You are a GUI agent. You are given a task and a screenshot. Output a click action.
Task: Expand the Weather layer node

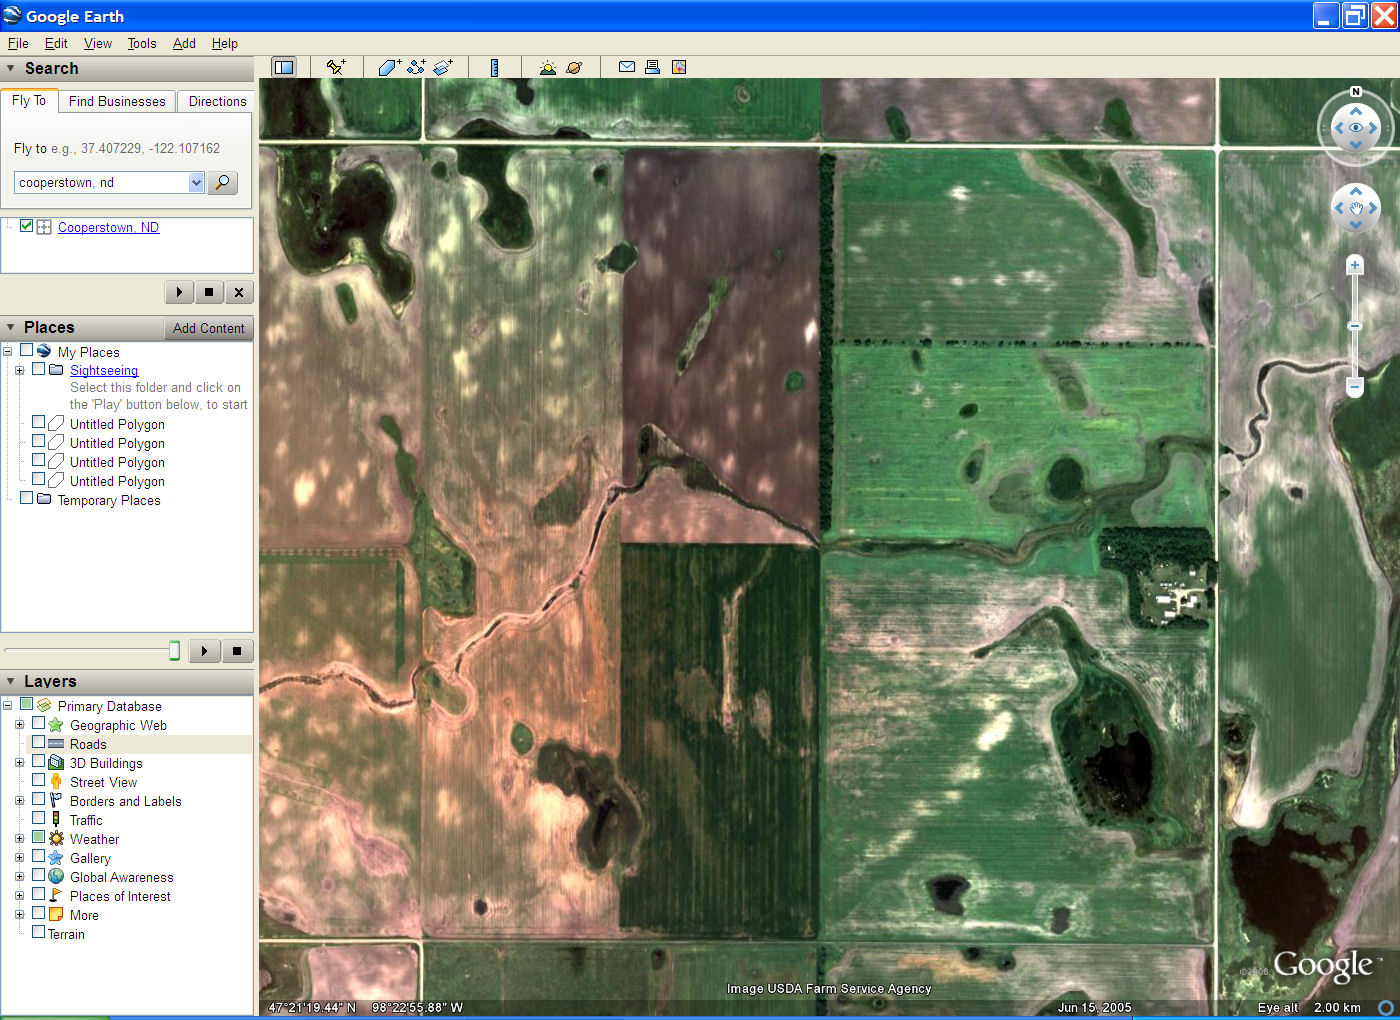(x=19, y=838)
